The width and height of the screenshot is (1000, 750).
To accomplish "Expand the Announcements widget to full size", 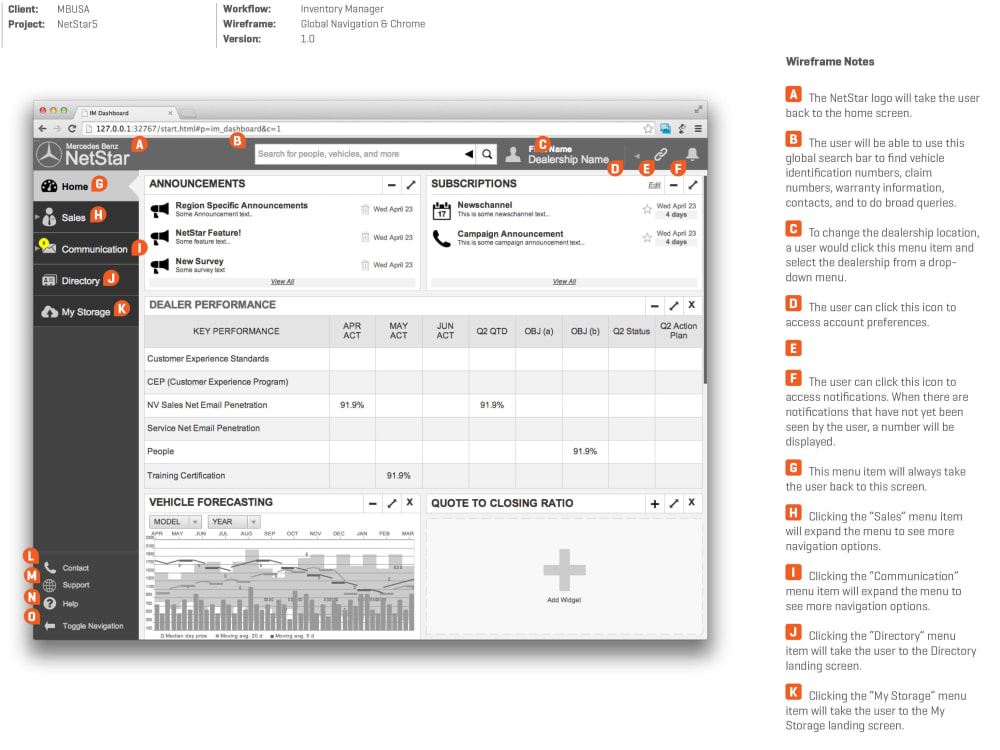I will (x=411, y=185).
